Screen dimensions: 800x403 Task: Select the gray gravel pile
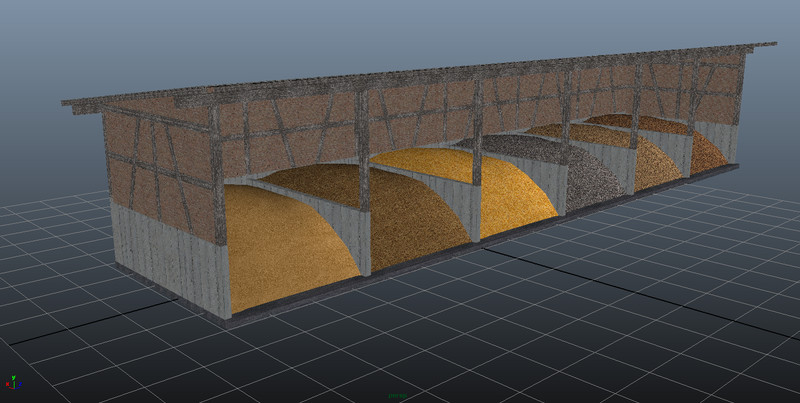tap(595, 175)
